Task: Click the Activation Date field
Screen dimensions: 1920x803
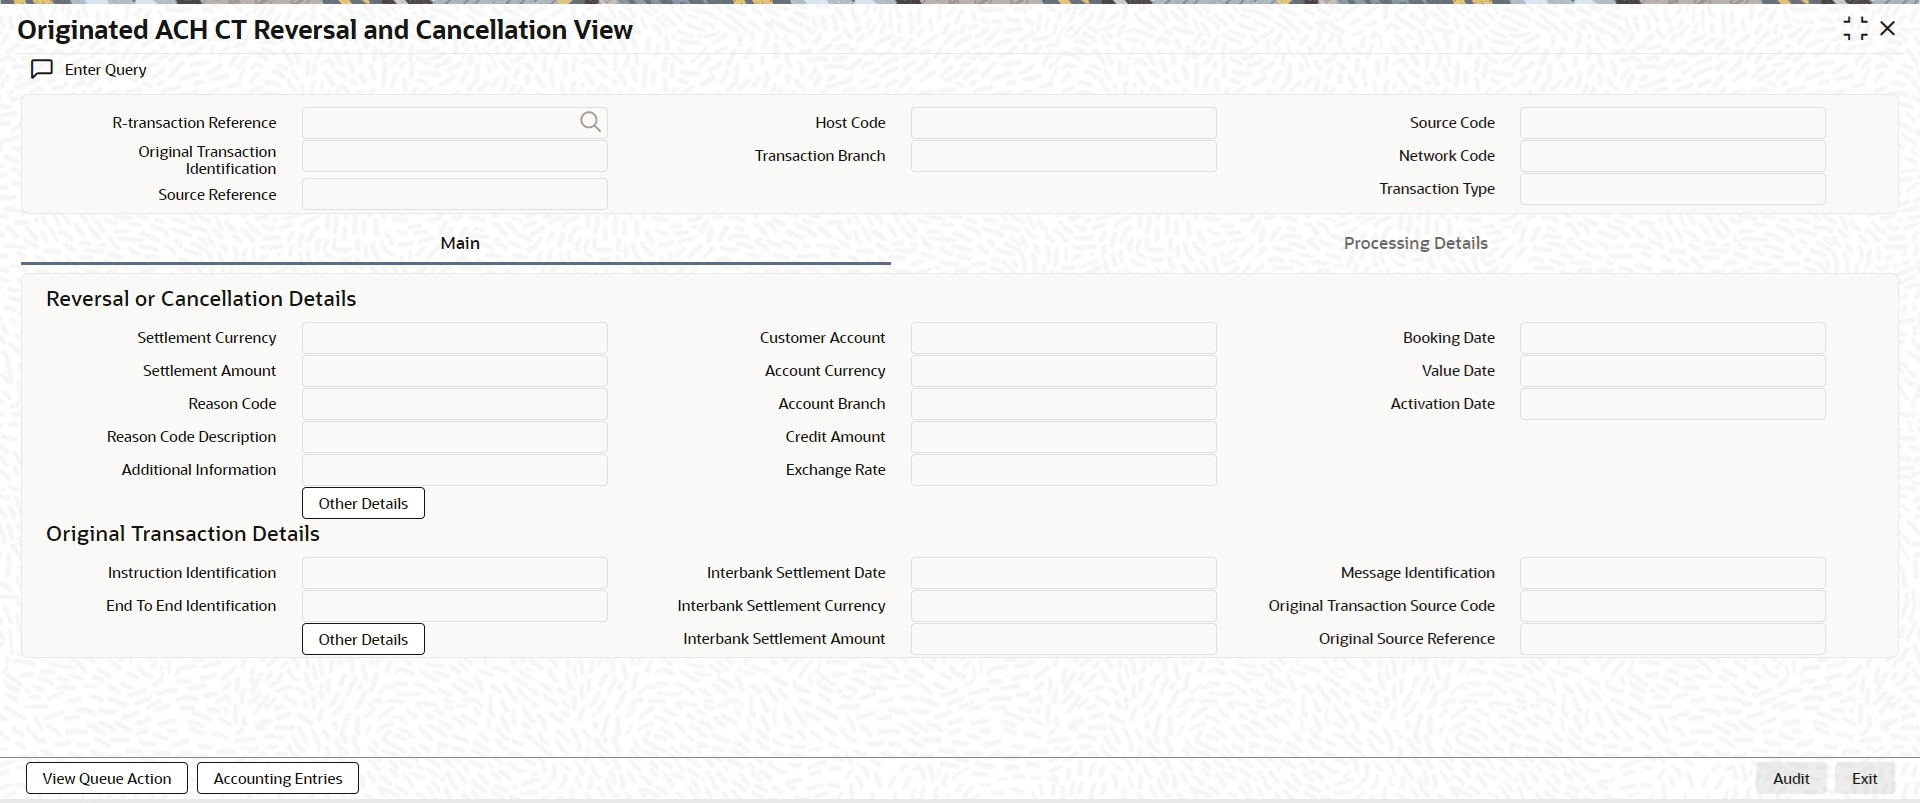Action: (x=1673, y=404)
